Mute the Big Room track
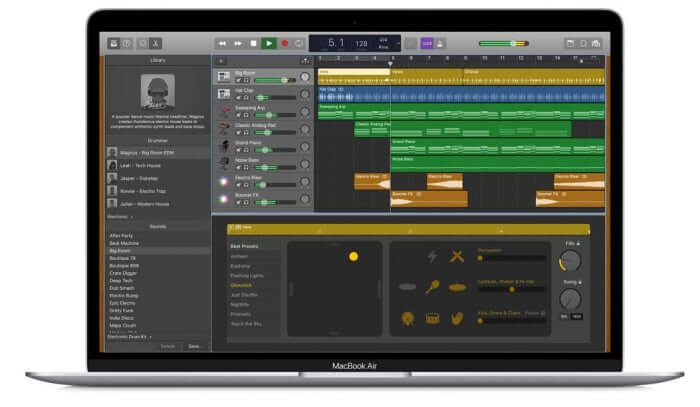Viewport: 700px width, 407px height. coord(238,80)
